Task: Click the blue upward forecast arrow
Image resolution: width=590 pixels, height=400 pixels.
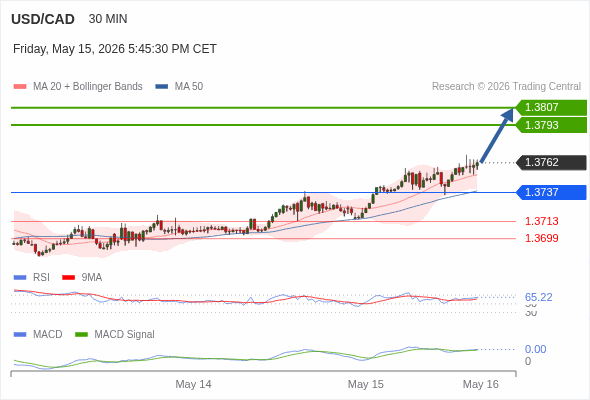Action: (497, 135)
